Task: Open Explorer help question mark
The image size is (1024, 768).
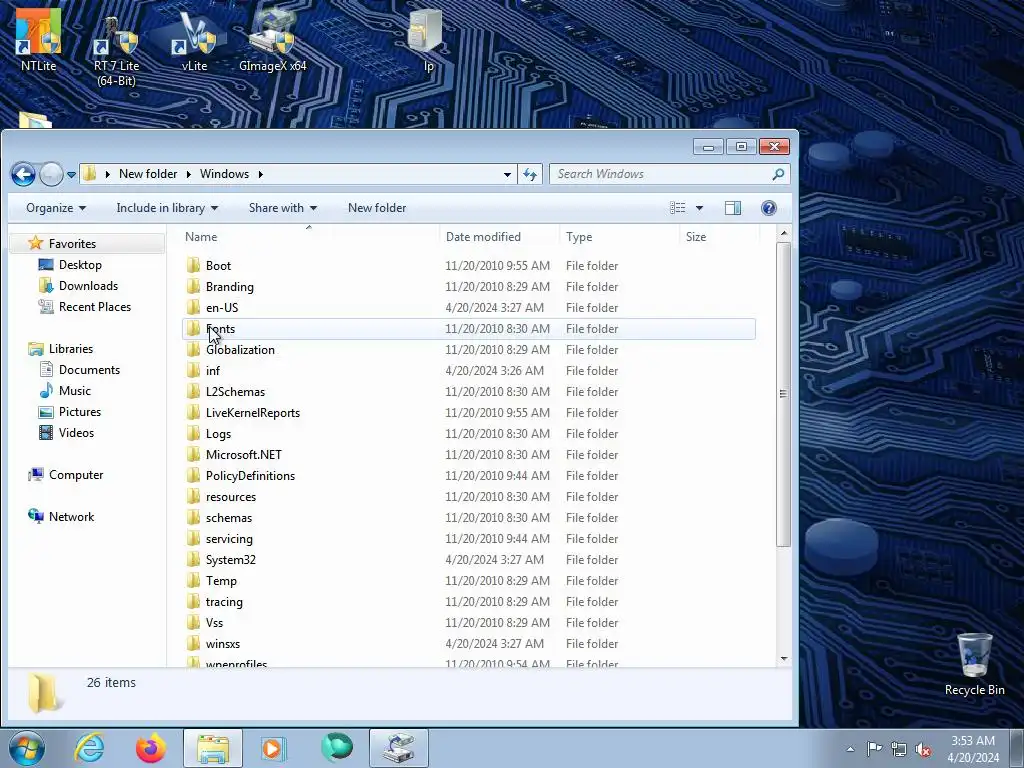Action: pyautogui.click(x=769, y=208)
